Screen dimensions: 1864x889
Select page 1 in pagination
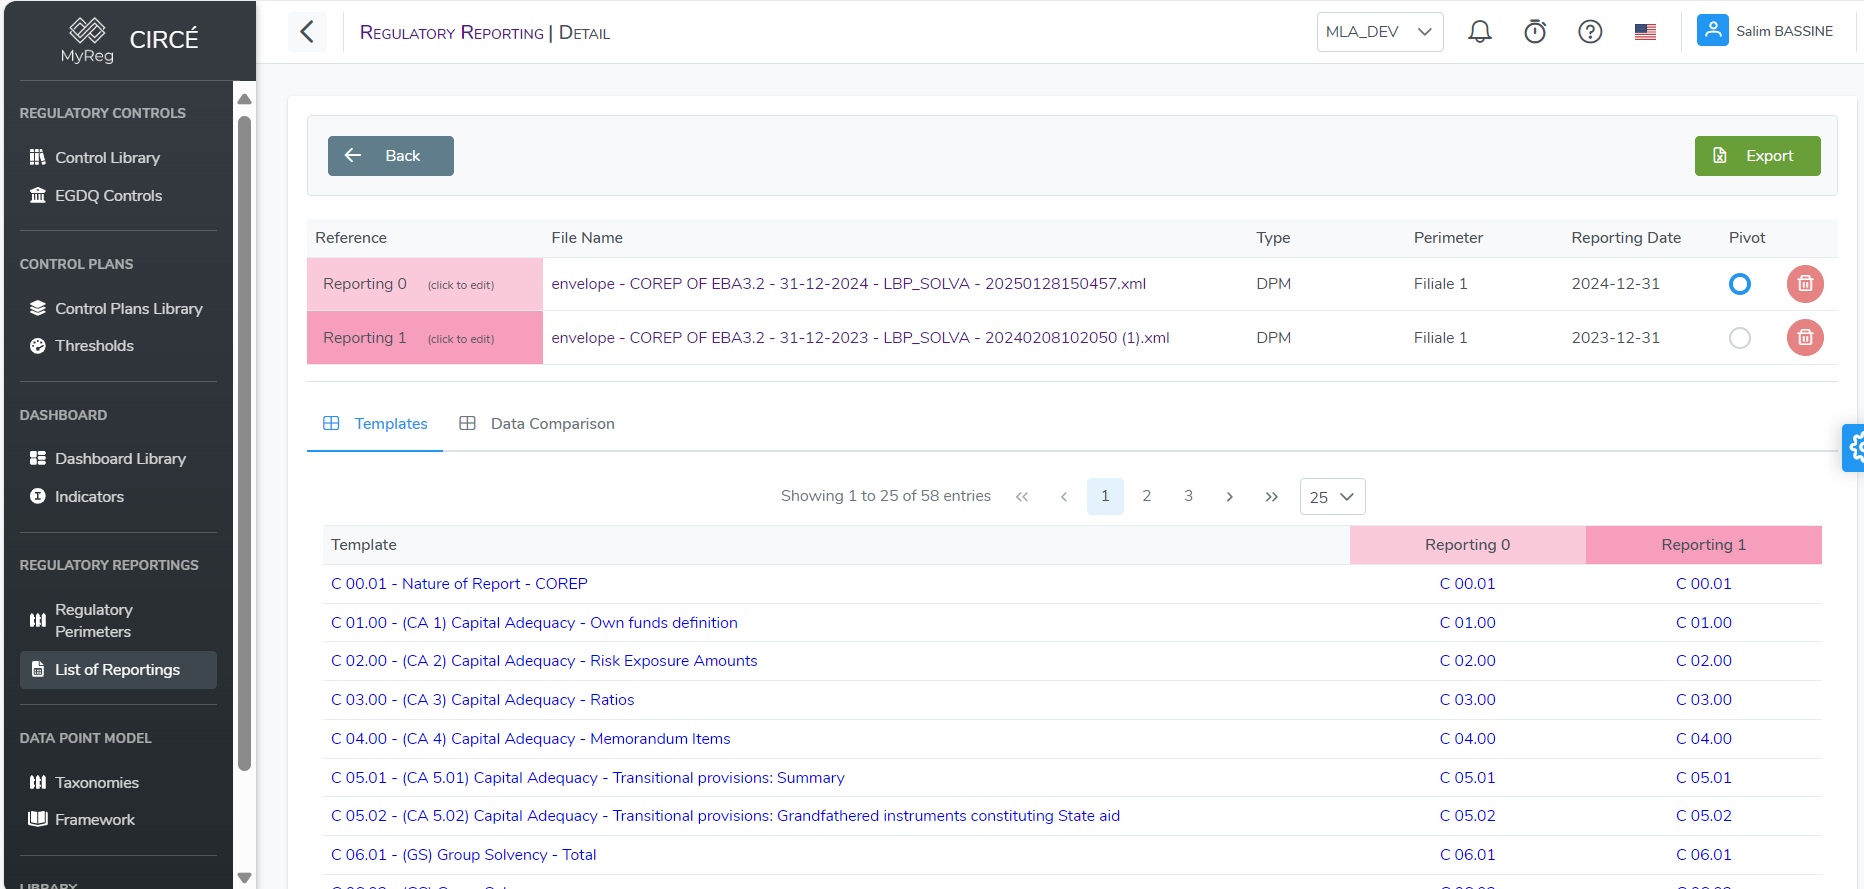coord(1105,496)
